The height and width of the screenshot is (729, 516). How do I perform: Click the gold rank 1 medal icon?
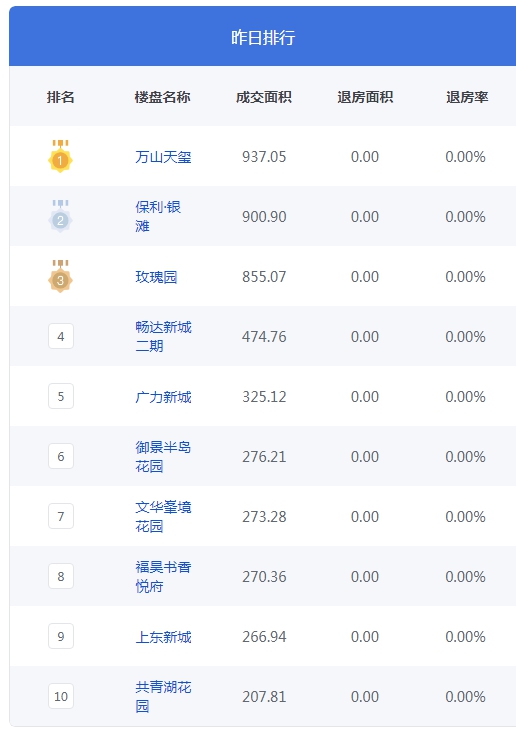[x=60, y=156]
